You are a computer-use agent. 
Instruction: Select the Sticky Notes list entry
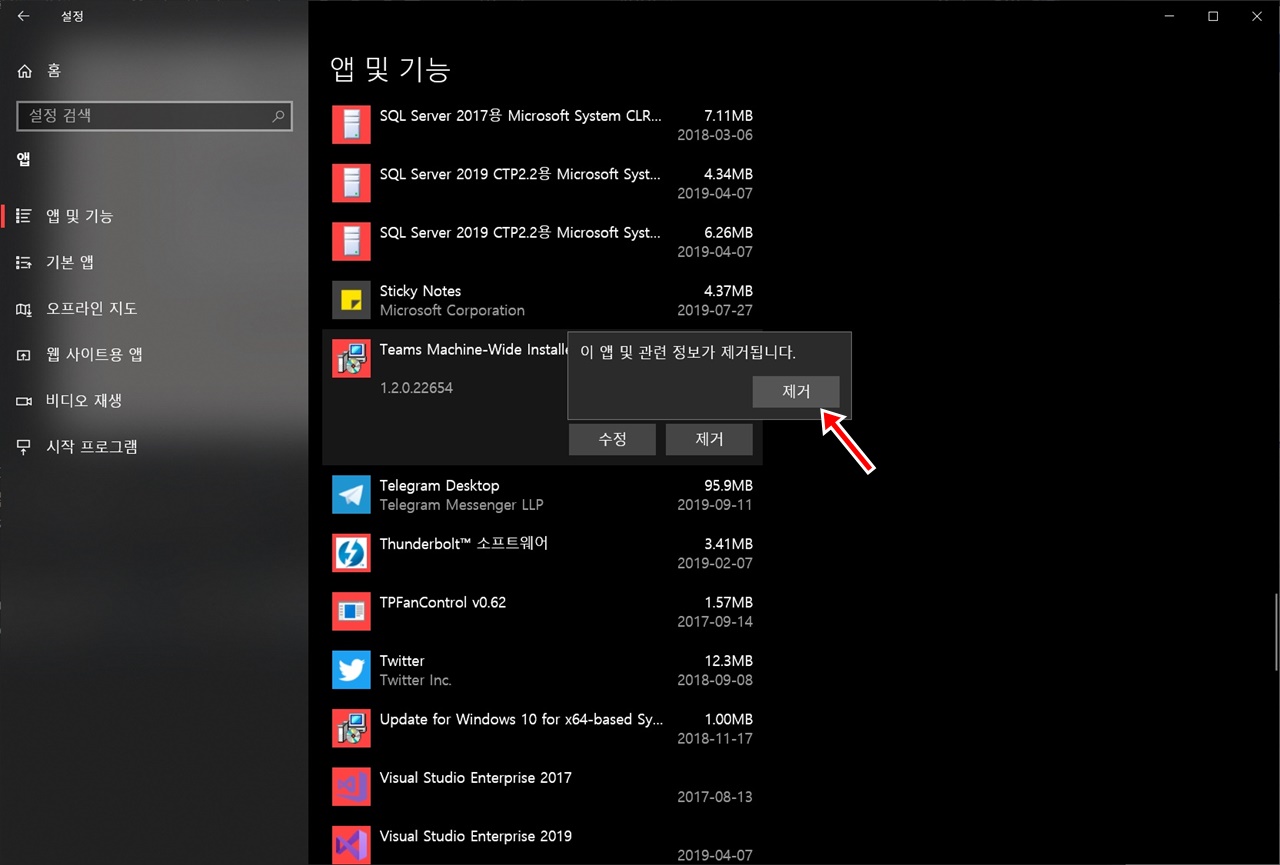tap(542, 300)
